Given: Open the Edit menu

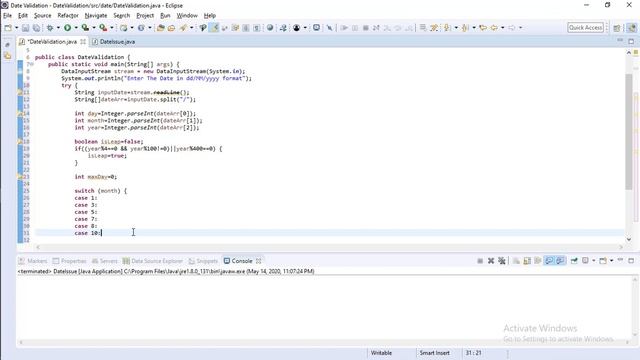Looking at the screenshot, I should (x=23, y=16).
